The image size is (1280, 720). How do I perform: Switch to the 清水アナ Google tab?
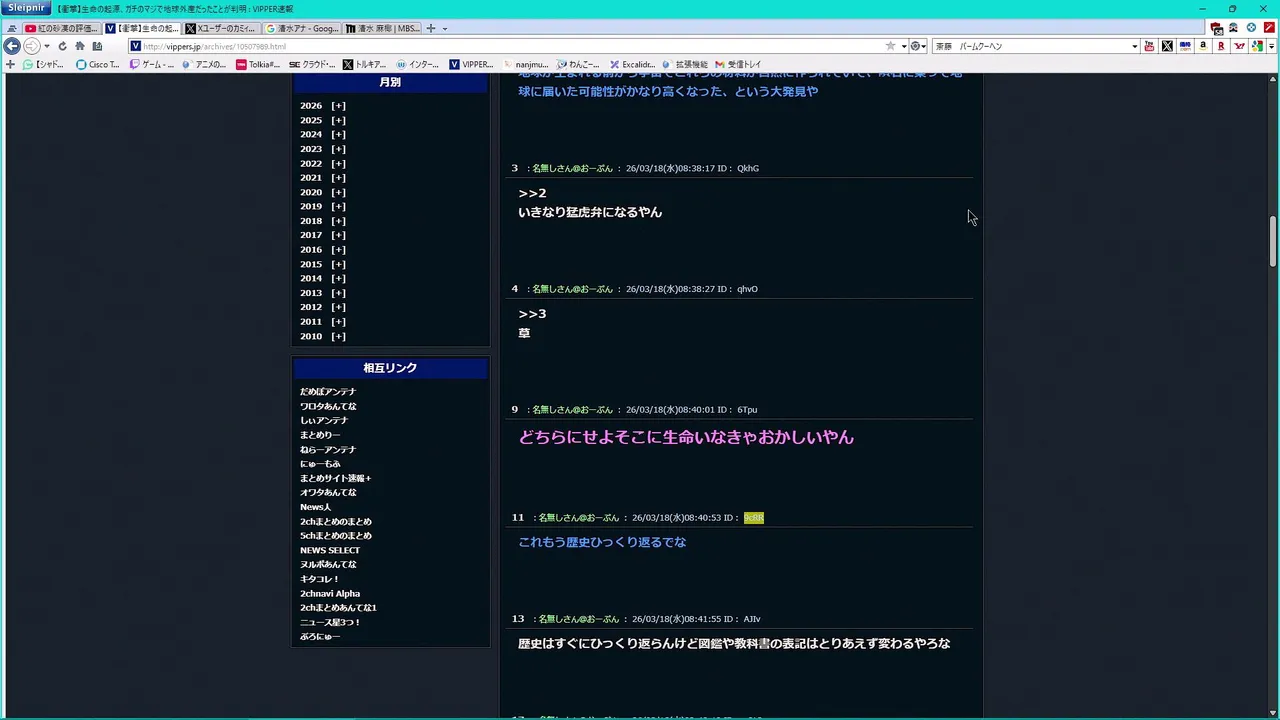302,28
